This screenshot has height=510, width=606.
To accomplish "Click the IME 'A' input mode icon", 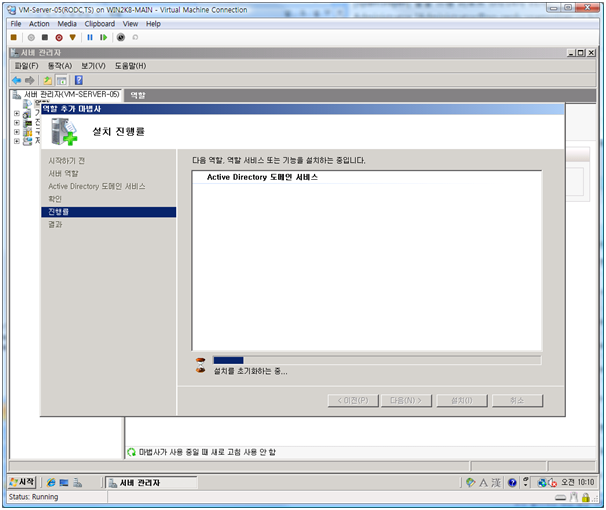I will click(x=483, y=483).
